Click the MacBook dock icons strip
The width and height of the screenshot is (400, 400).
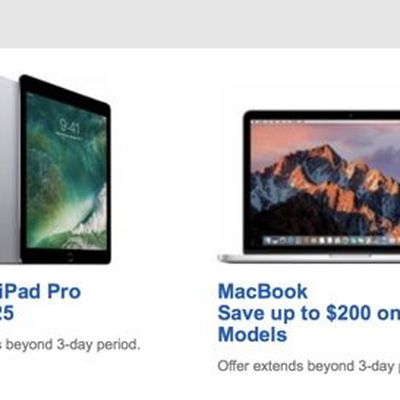[x=330, y=240]
